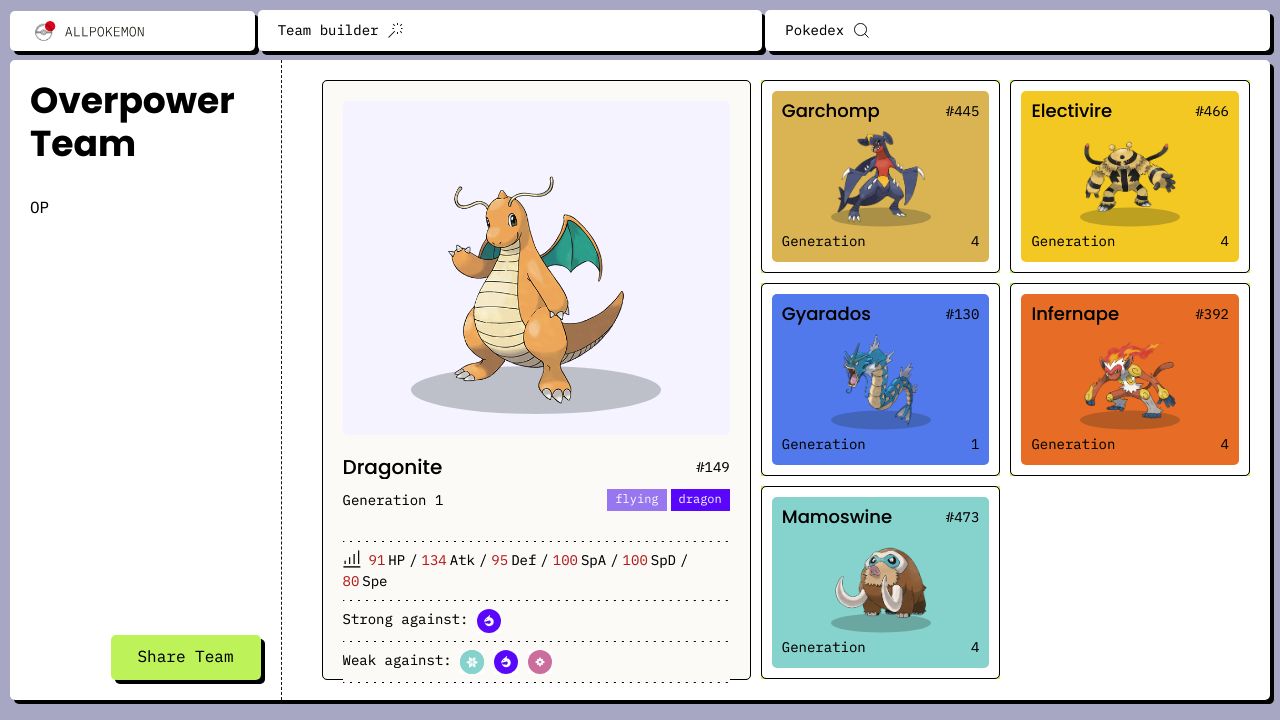Open the Pokedex tab
Image resolution: width=1280 pixels, height=720 pixels.
pyautogui.click(x=814, y=30)
